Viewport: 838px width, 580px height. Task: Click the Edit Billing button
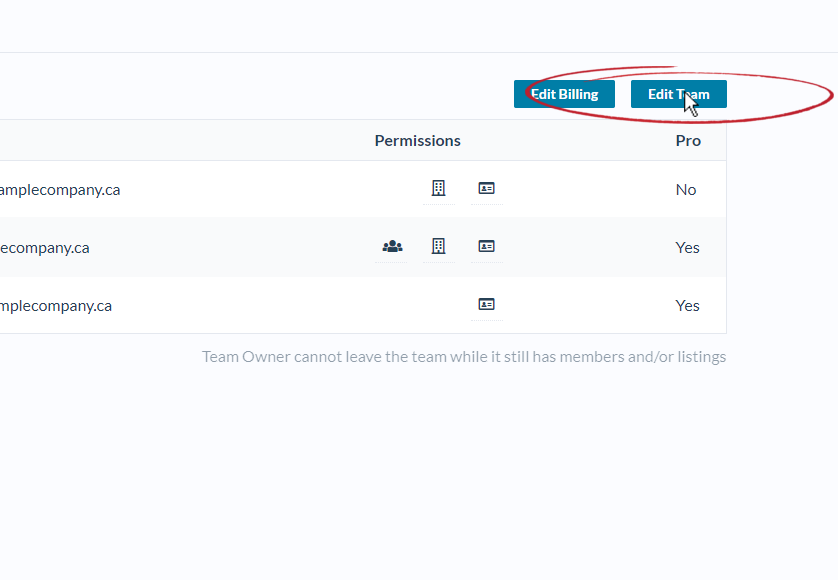tap(564, 94)
